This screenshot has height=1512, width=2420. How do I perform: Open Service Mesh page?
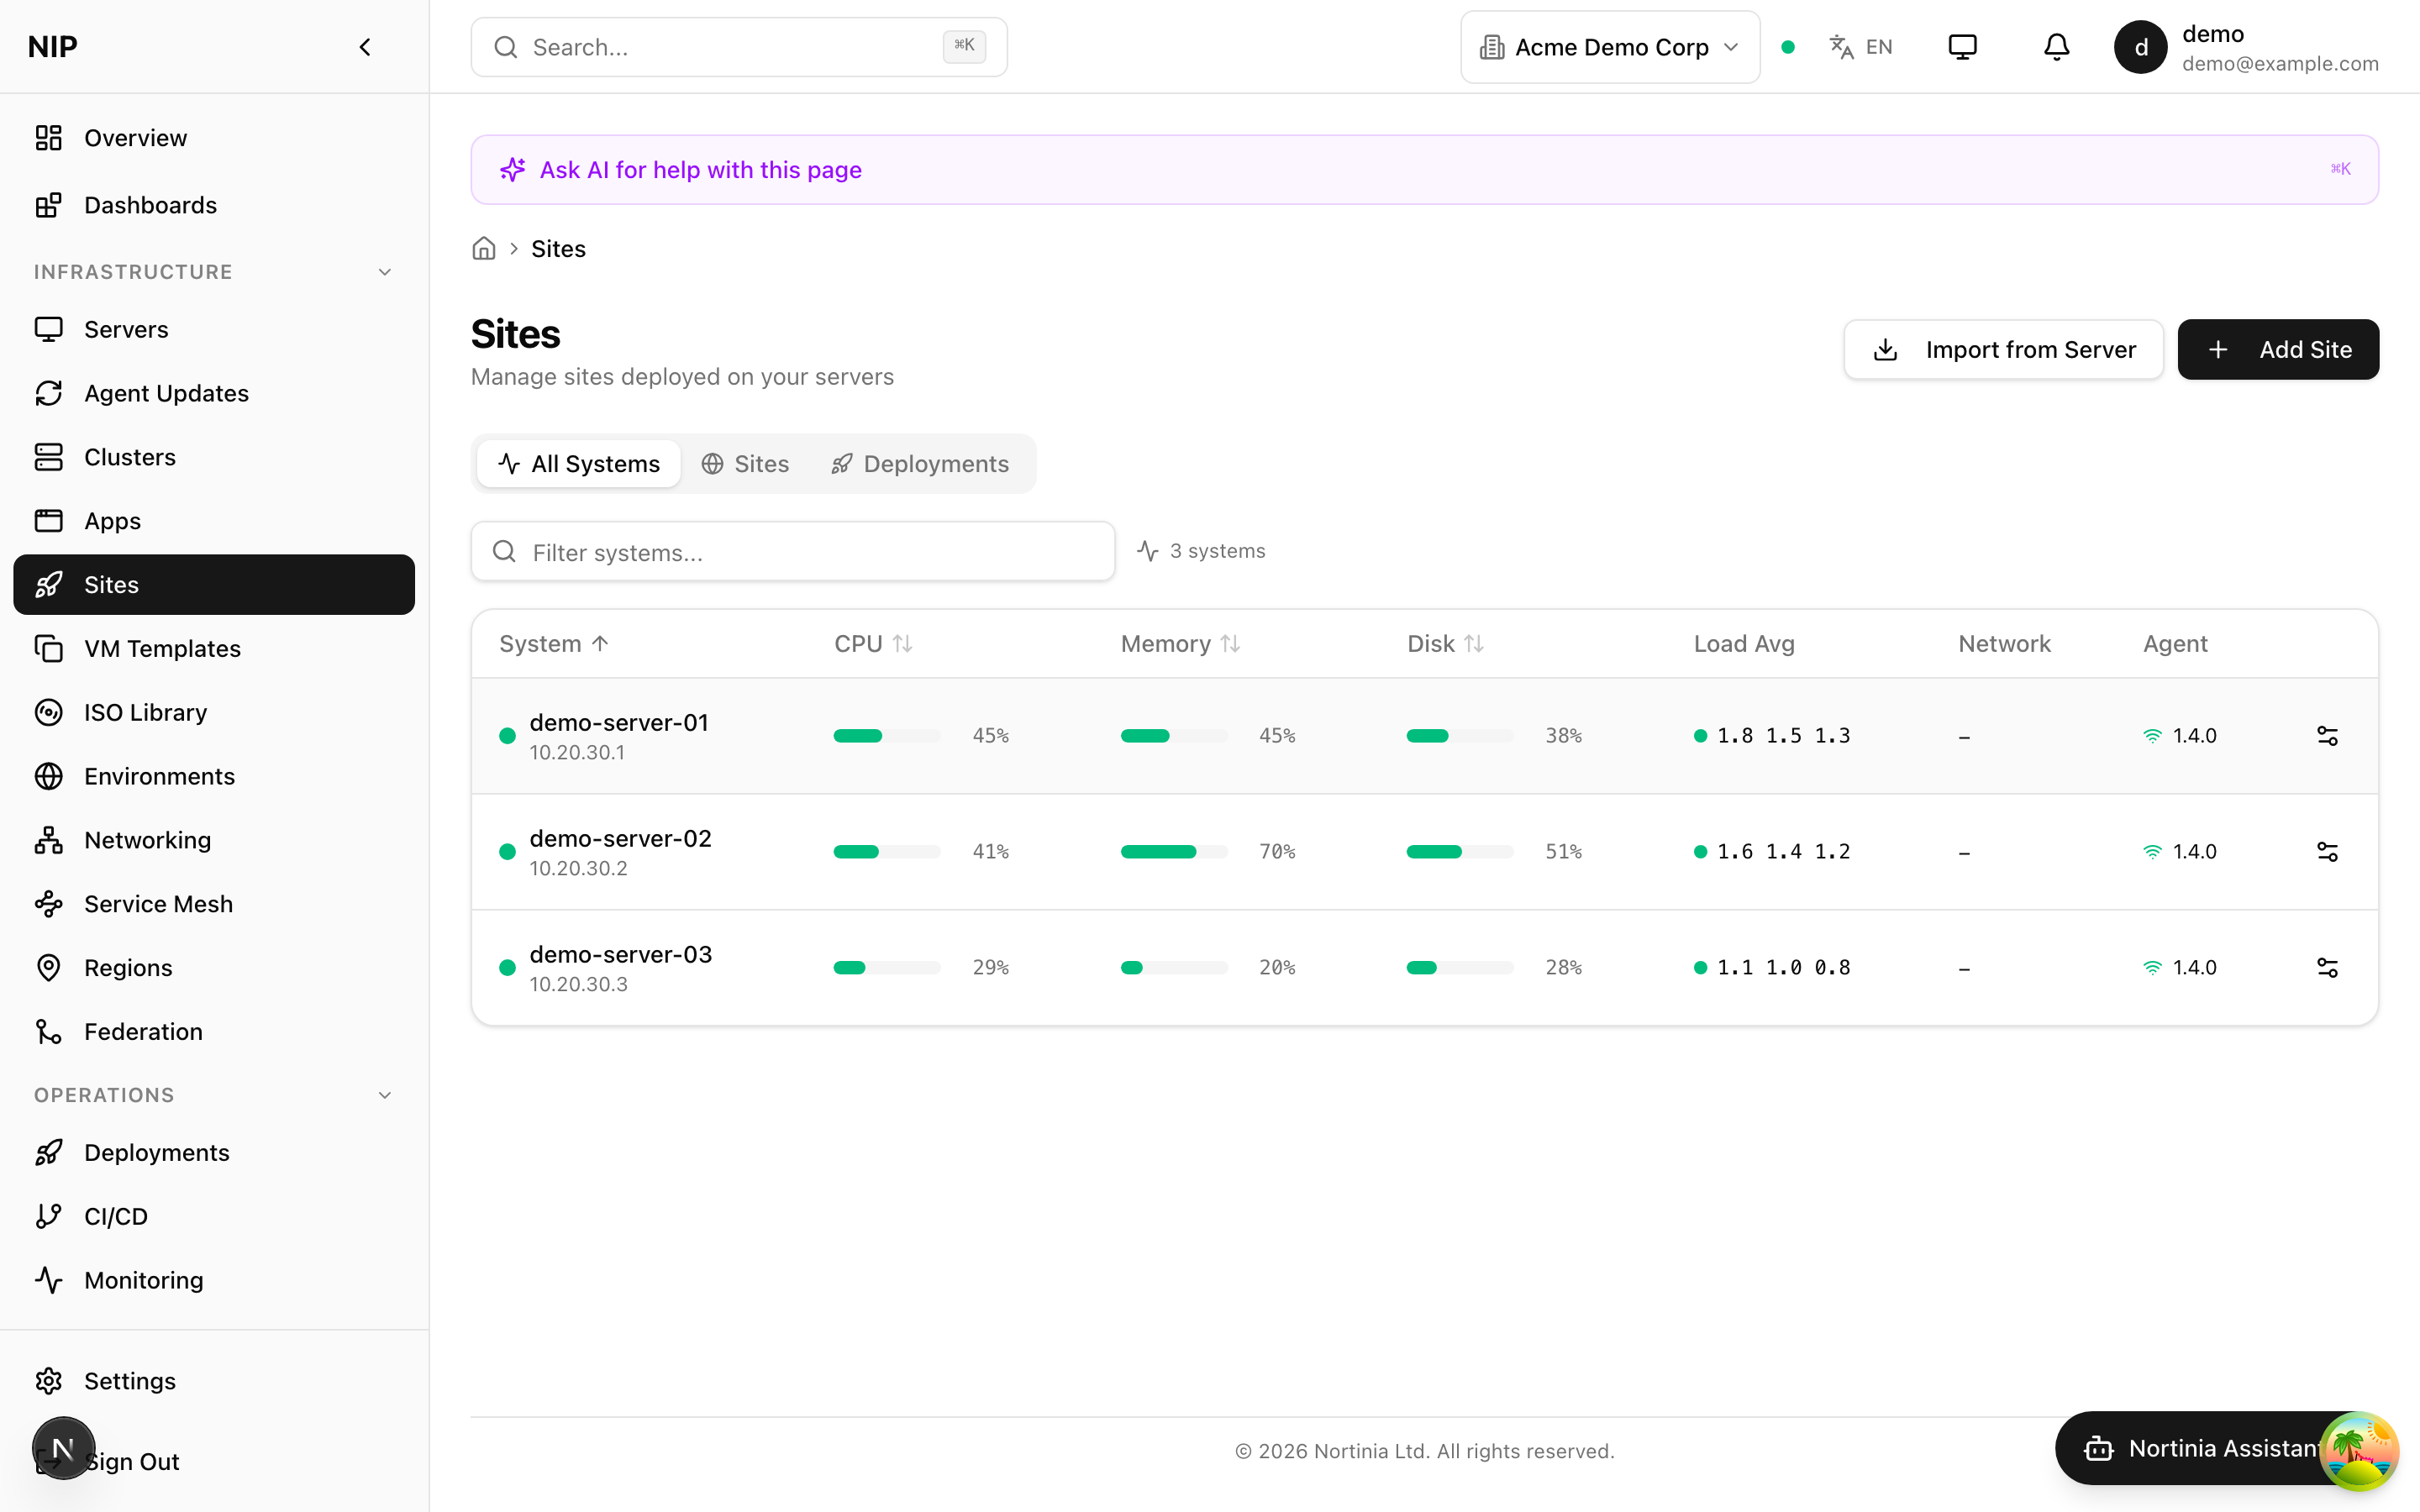coord(214,904)
